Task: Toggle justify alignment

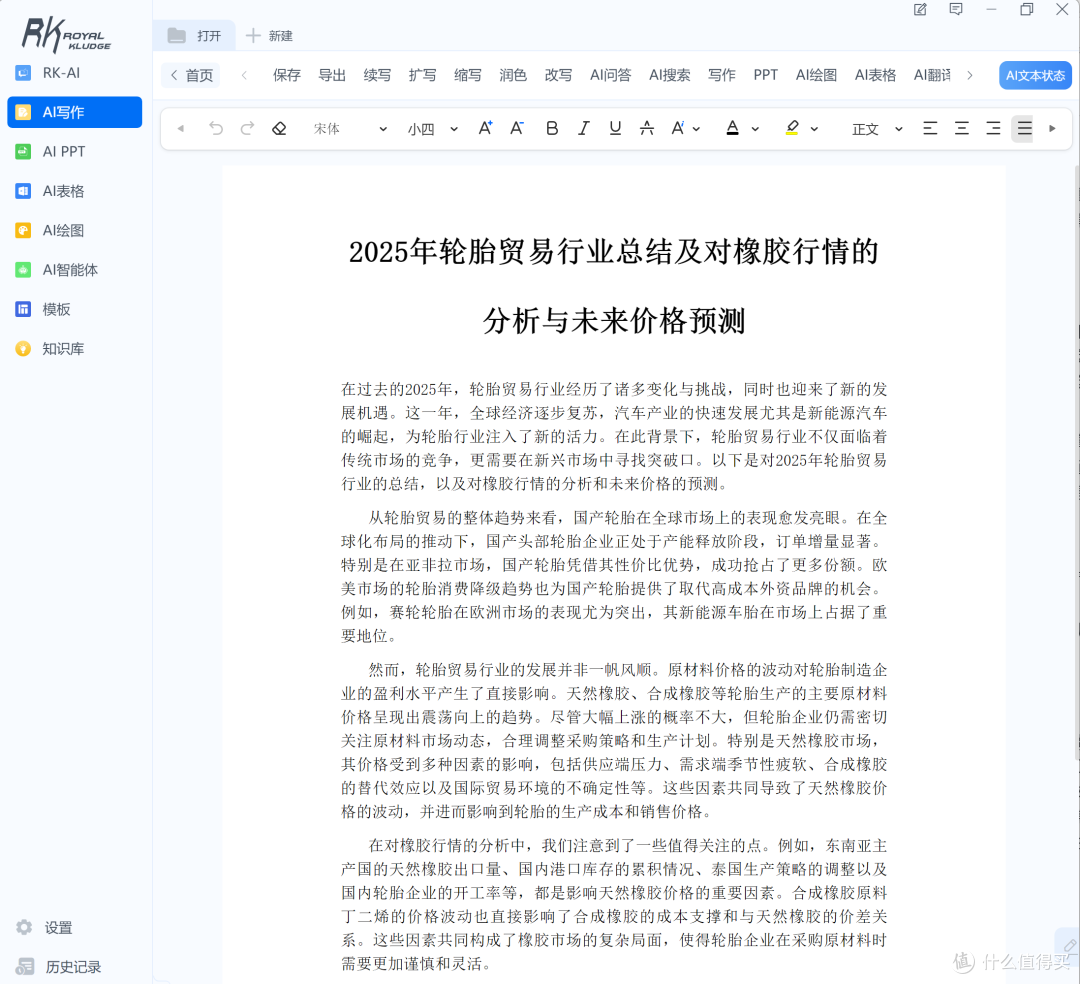Action: coord(1024,129)
